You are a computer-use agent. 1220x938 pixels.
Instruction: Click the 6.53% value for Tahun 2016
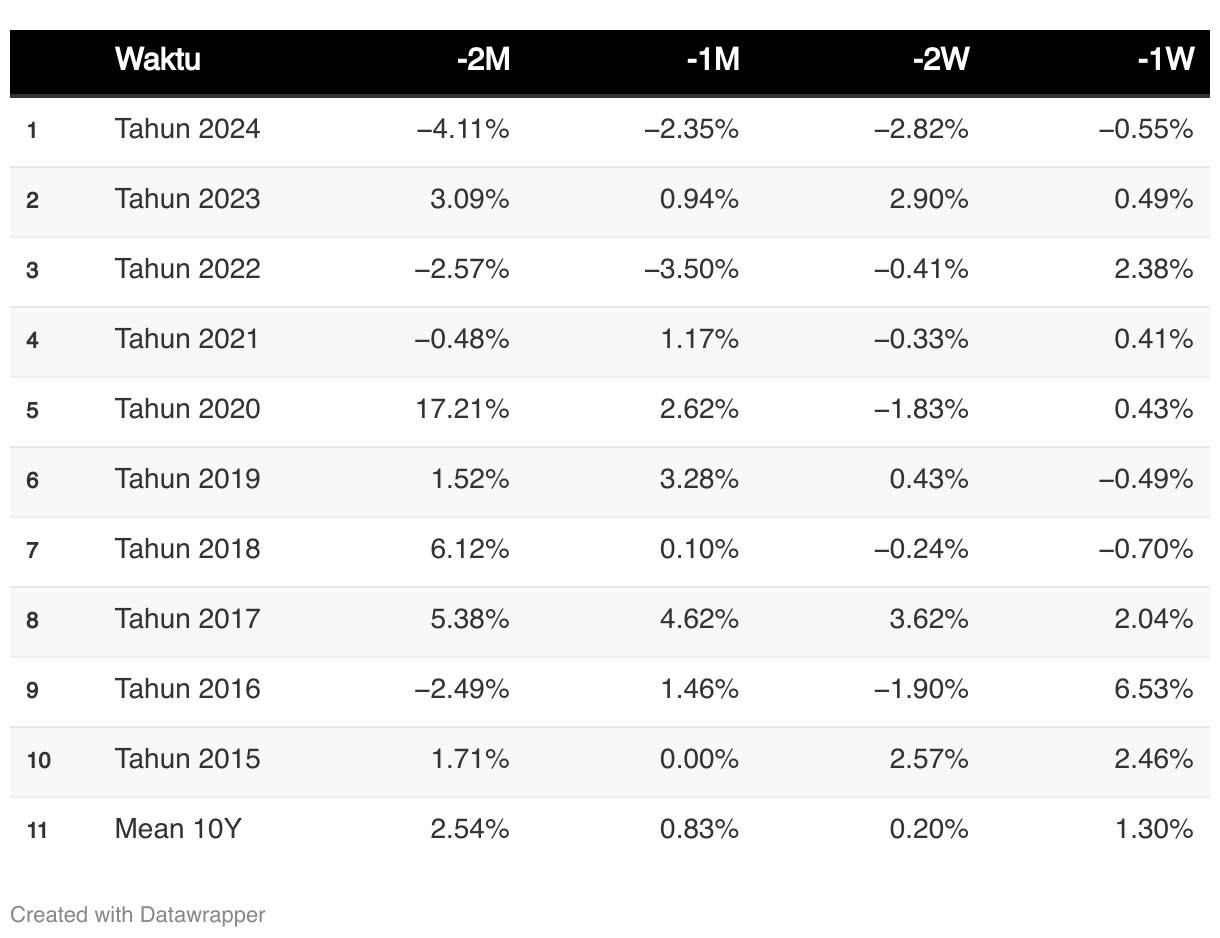click(1154, 689)
